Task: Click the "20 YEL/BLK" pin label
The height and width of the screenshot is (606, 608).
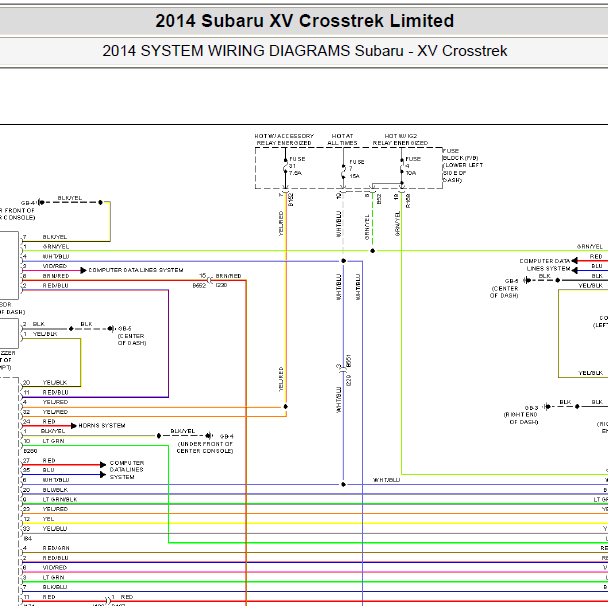Action: click(45, 382)
